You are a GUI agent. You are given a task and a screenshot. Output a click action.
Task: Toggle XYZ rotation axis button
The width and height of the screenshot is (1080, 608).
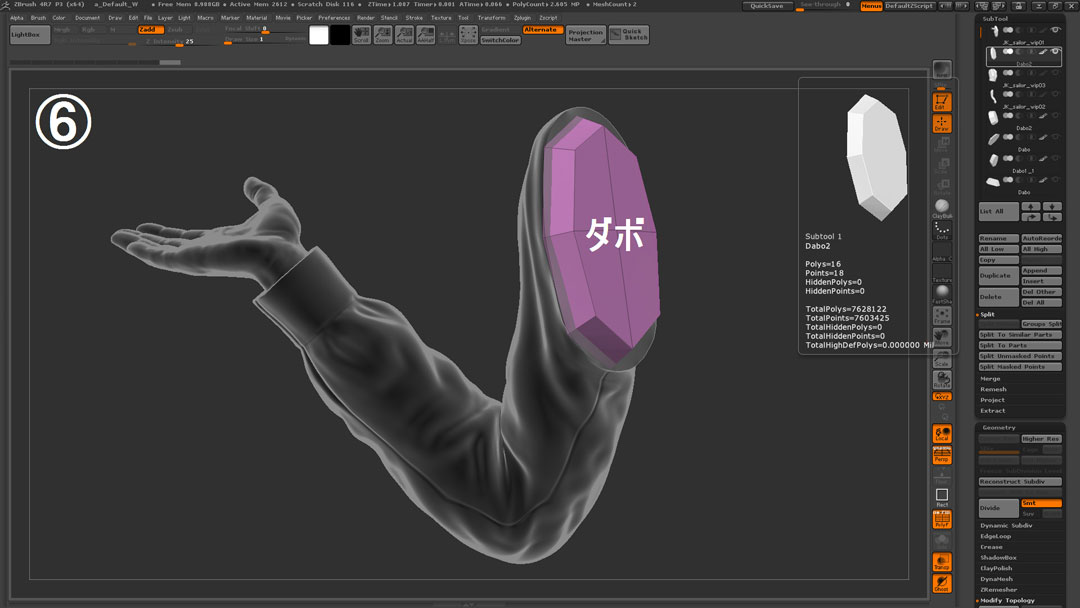pyautogui.click(x=942, y=397)
